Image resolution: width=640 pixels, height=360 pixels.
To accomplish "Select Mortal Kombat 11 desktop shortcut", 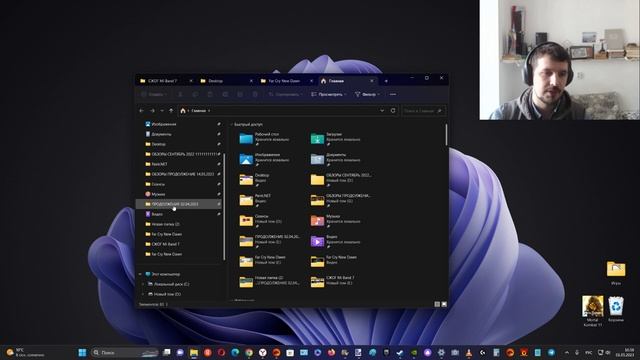I will pyautogui.click(x=592, y=311).
